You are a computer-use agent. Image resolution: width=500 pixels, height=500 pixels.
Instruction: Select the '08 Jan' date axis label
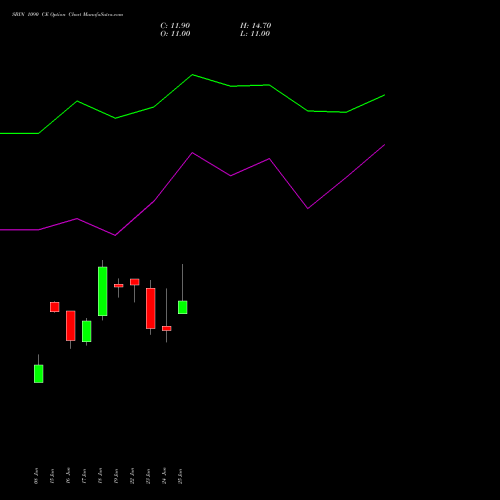point(36,476)
